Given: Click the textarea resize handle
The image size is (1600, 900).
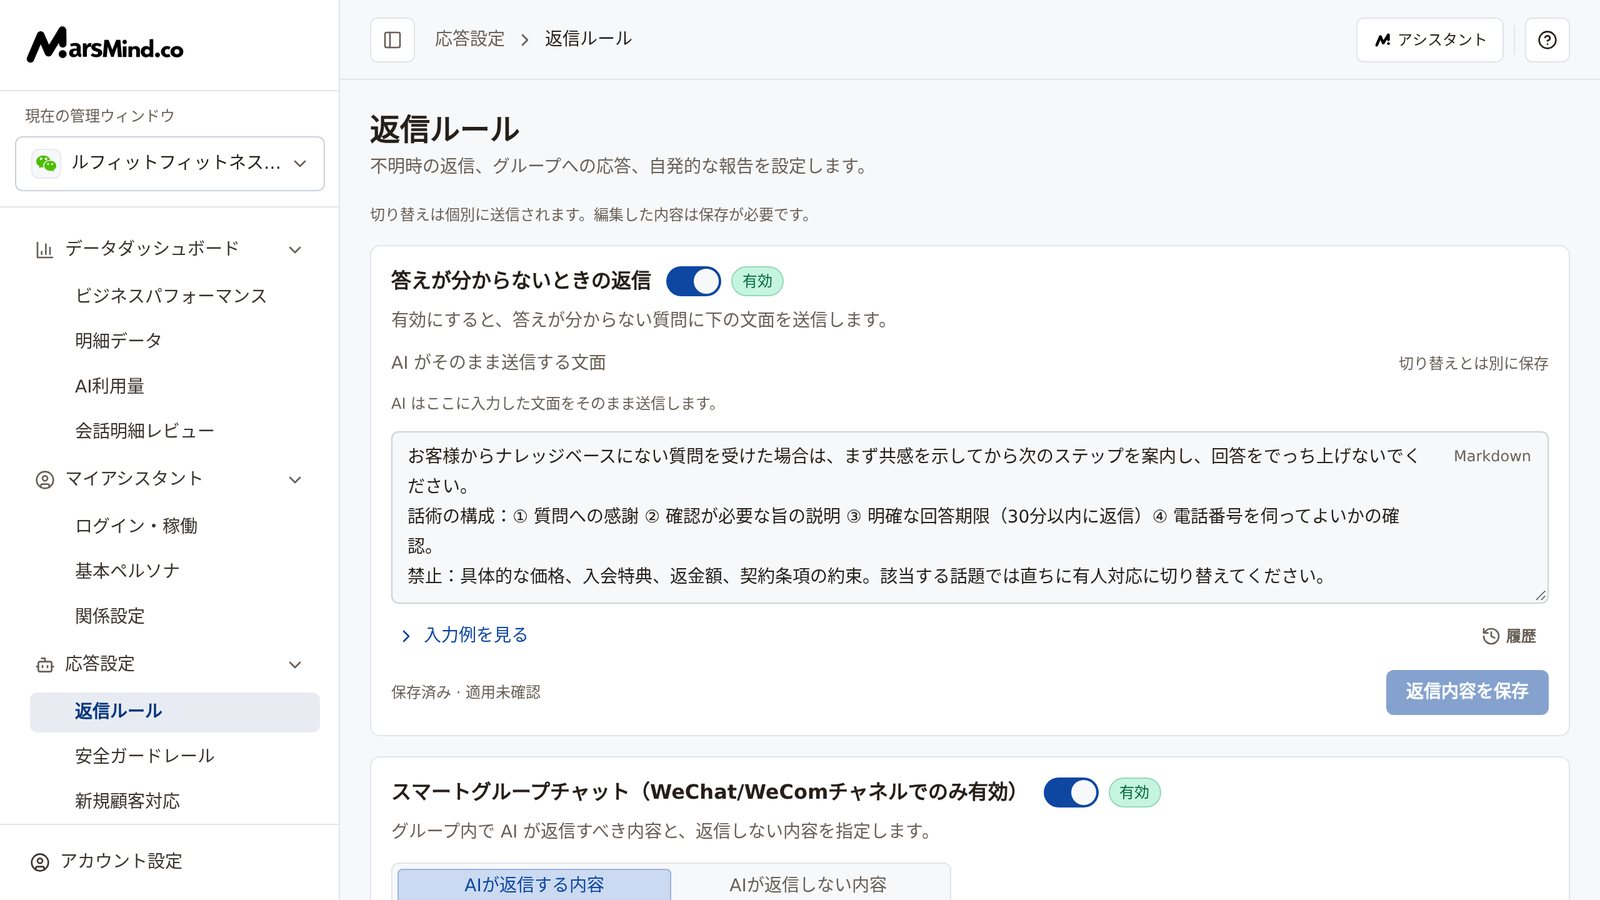Looking at the screenshot, I should pyautogui.click(x=1540, y=595).
